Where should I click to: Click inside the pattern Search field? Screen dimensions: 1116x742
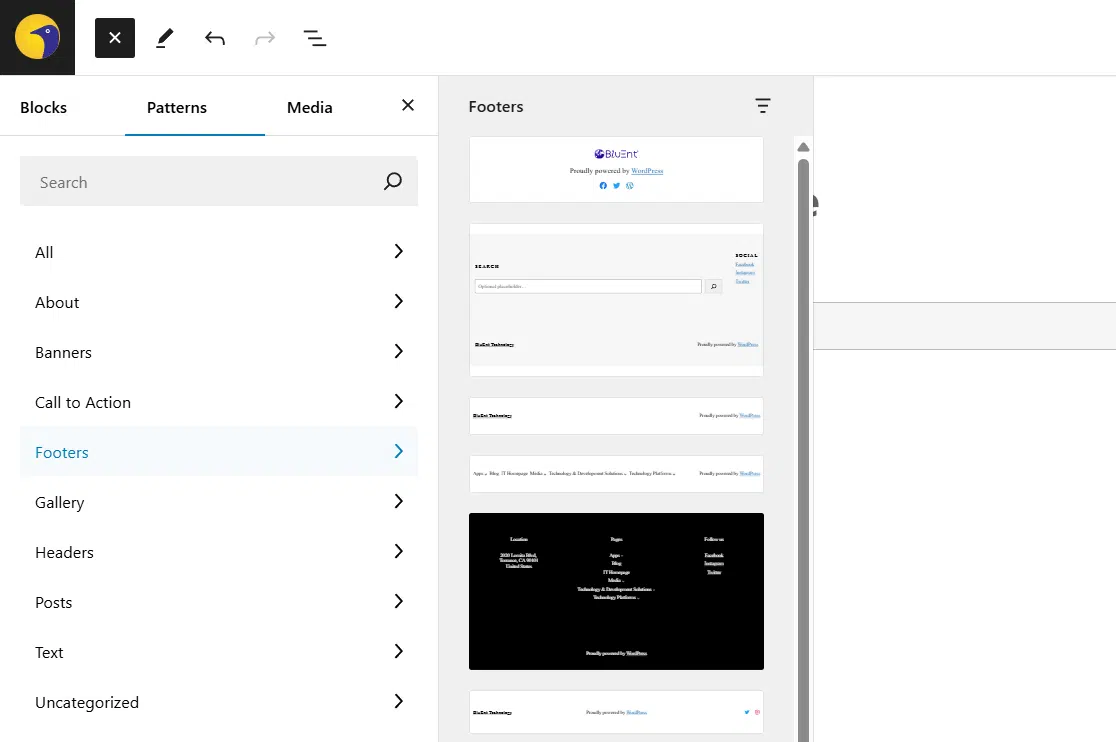(200, 181)
